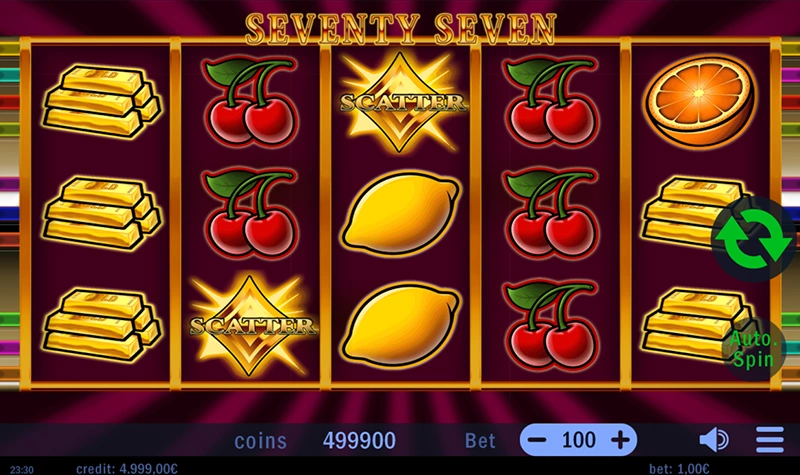
Task: Click bottom cherries on fourth reel
Action: tap(551, 324)
